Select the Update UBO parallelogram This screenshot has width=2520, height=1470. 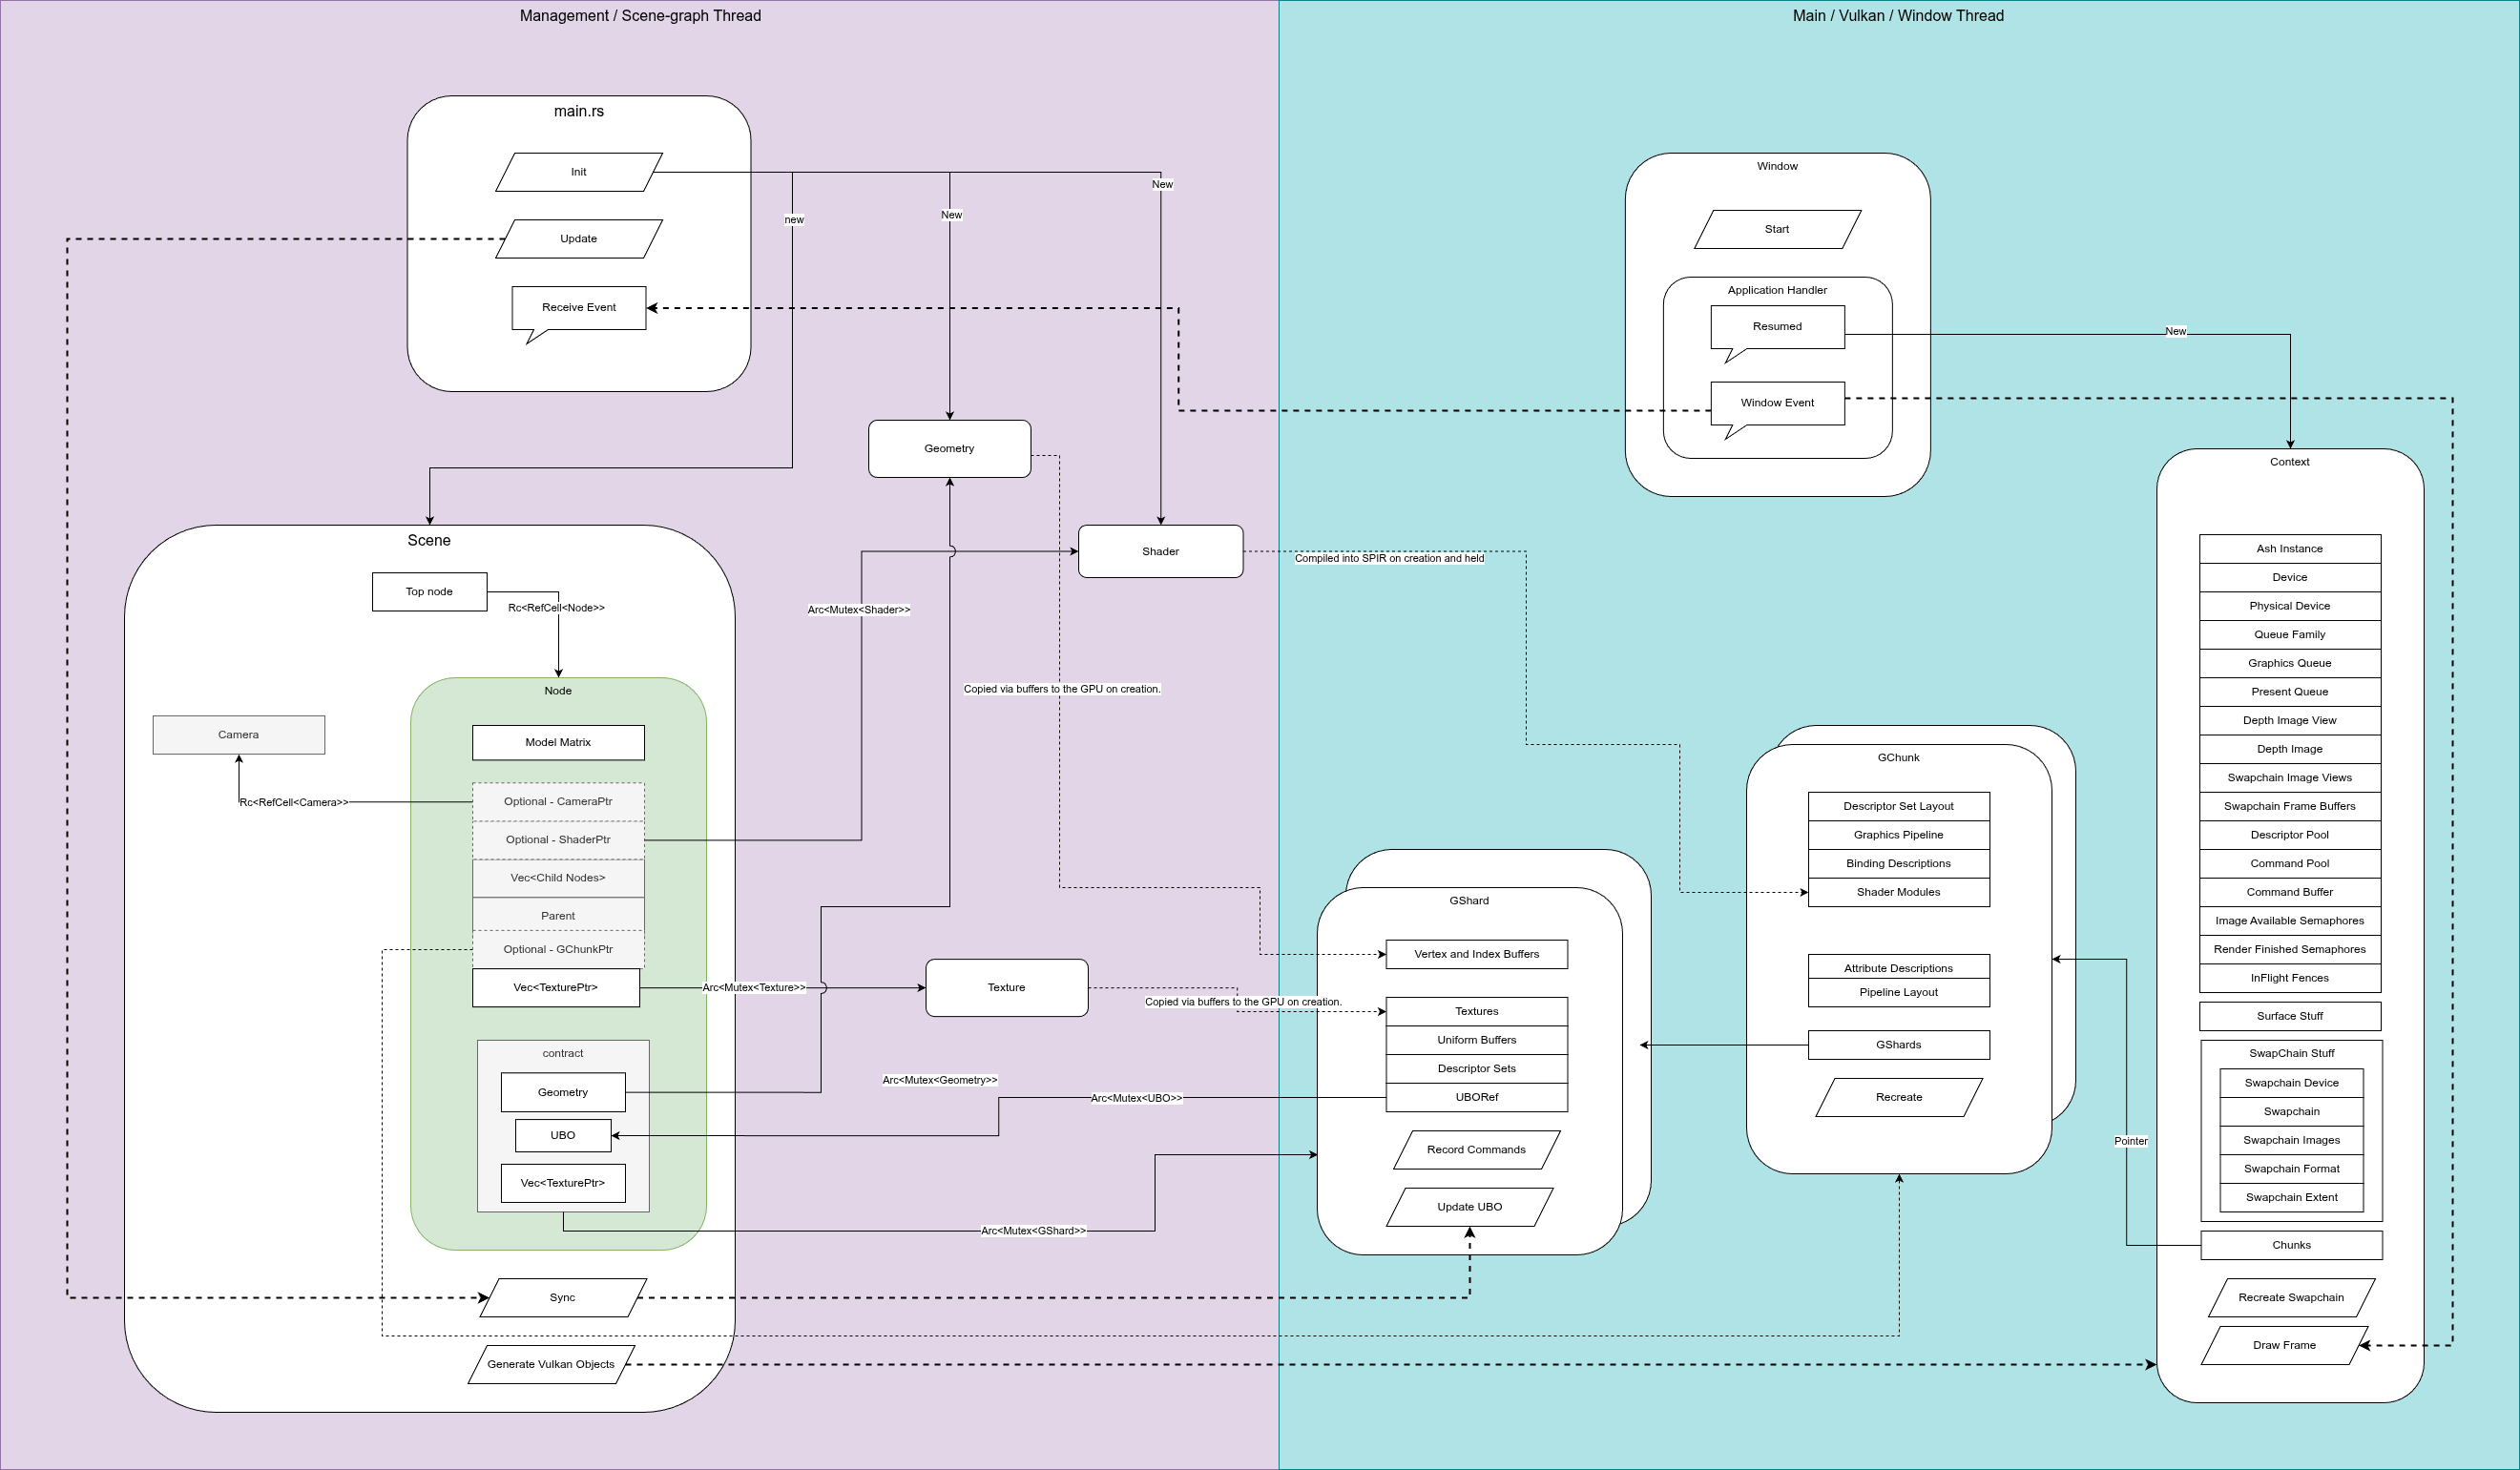coord(1469,1206)
